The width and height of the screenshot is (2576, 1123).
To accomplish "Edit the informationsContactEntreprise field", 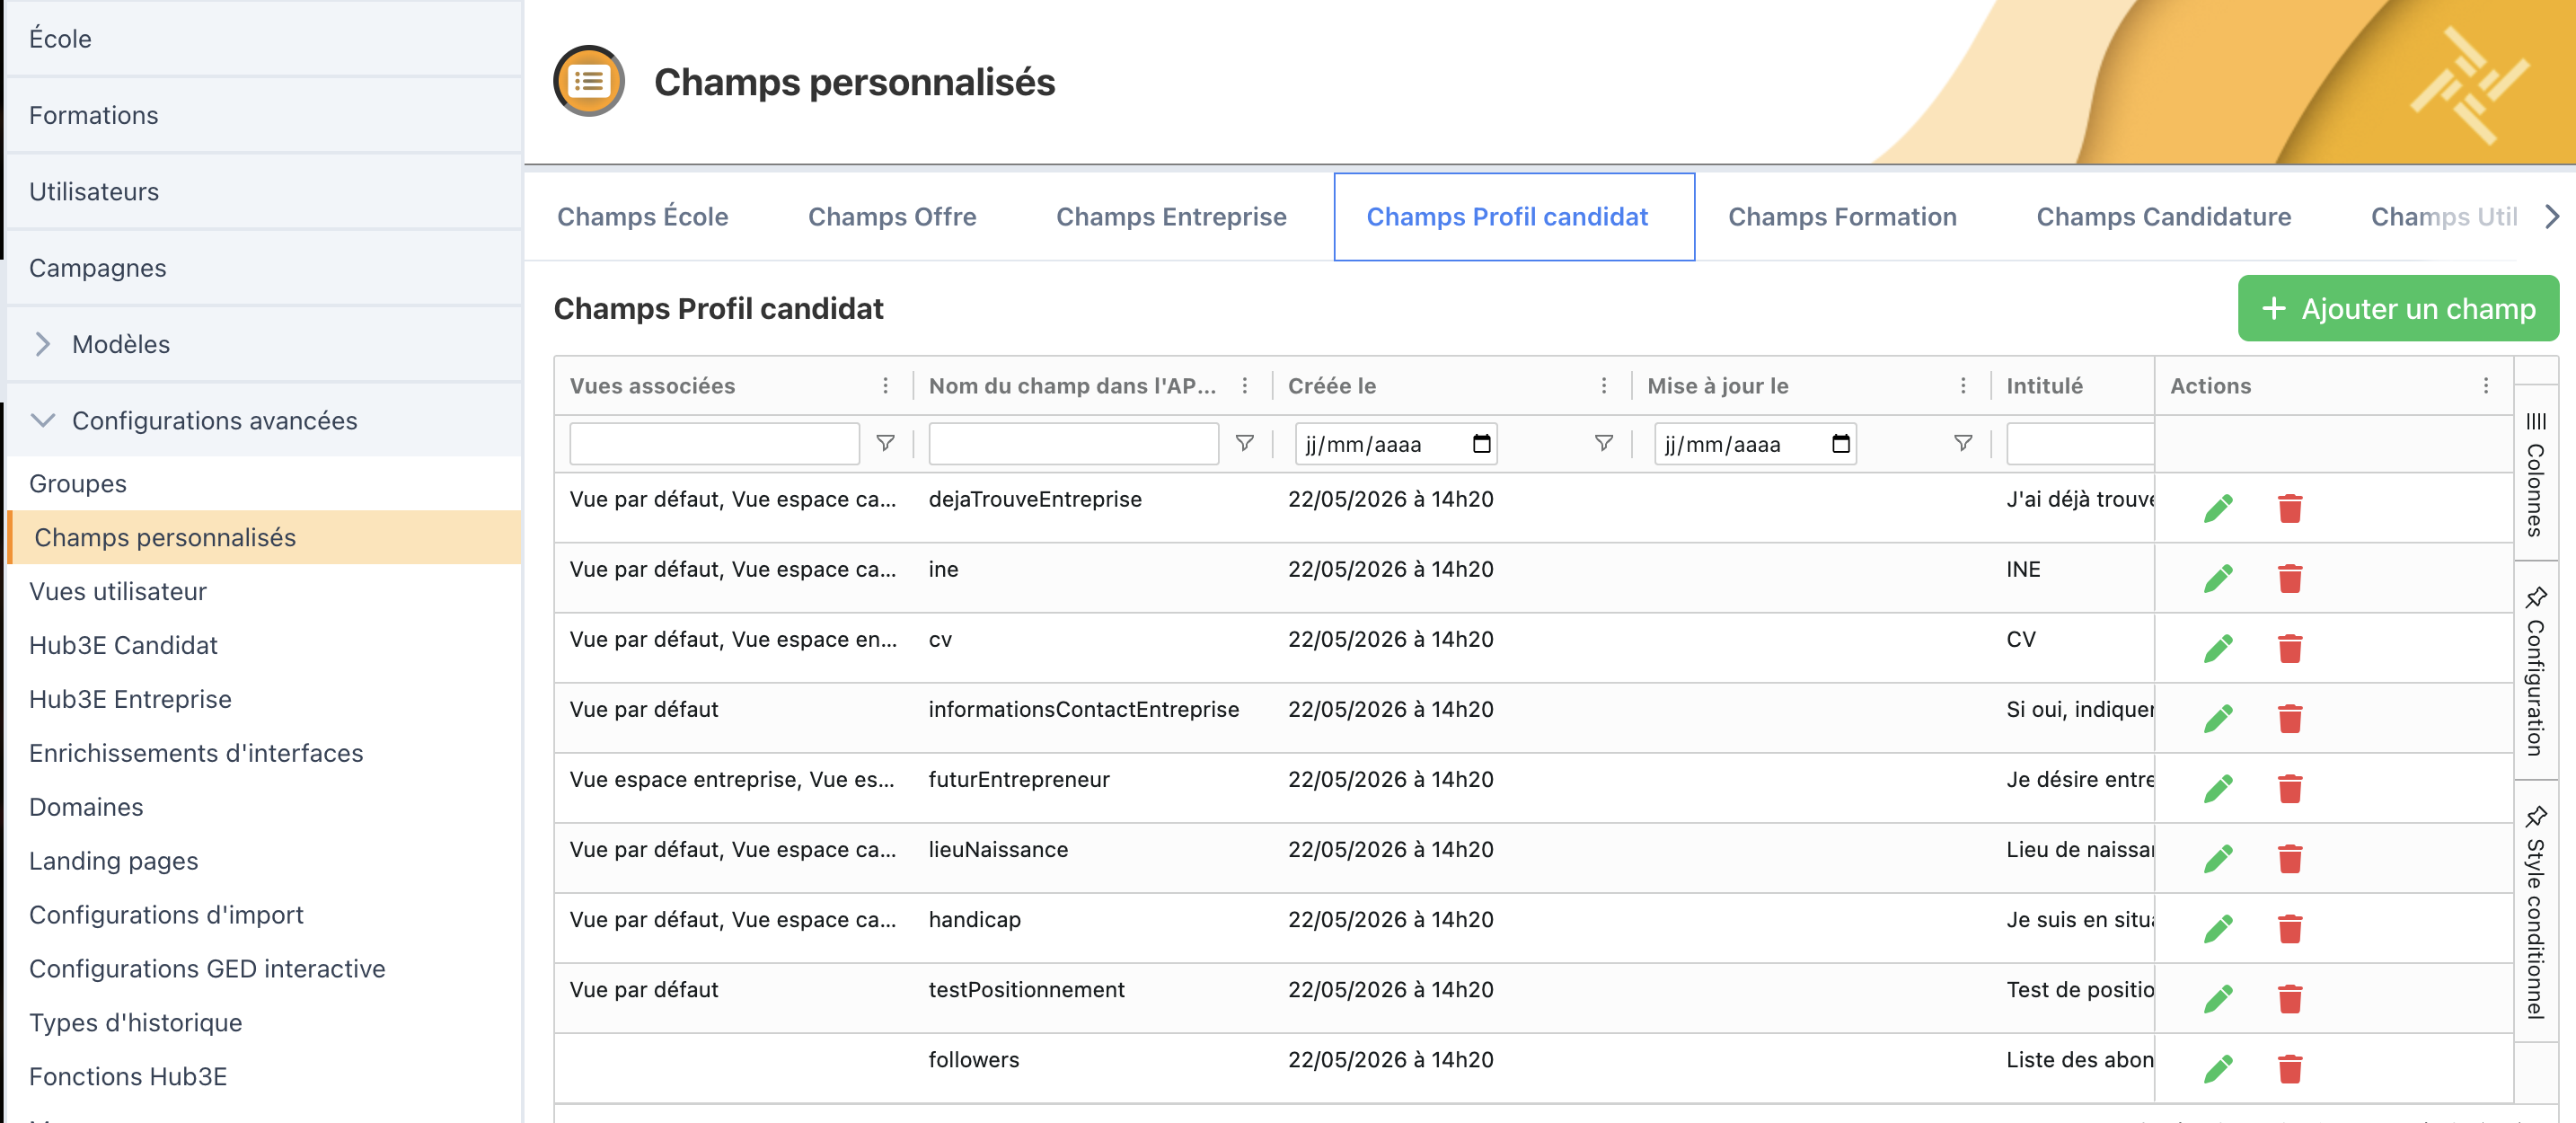I will click(2218, 718).
